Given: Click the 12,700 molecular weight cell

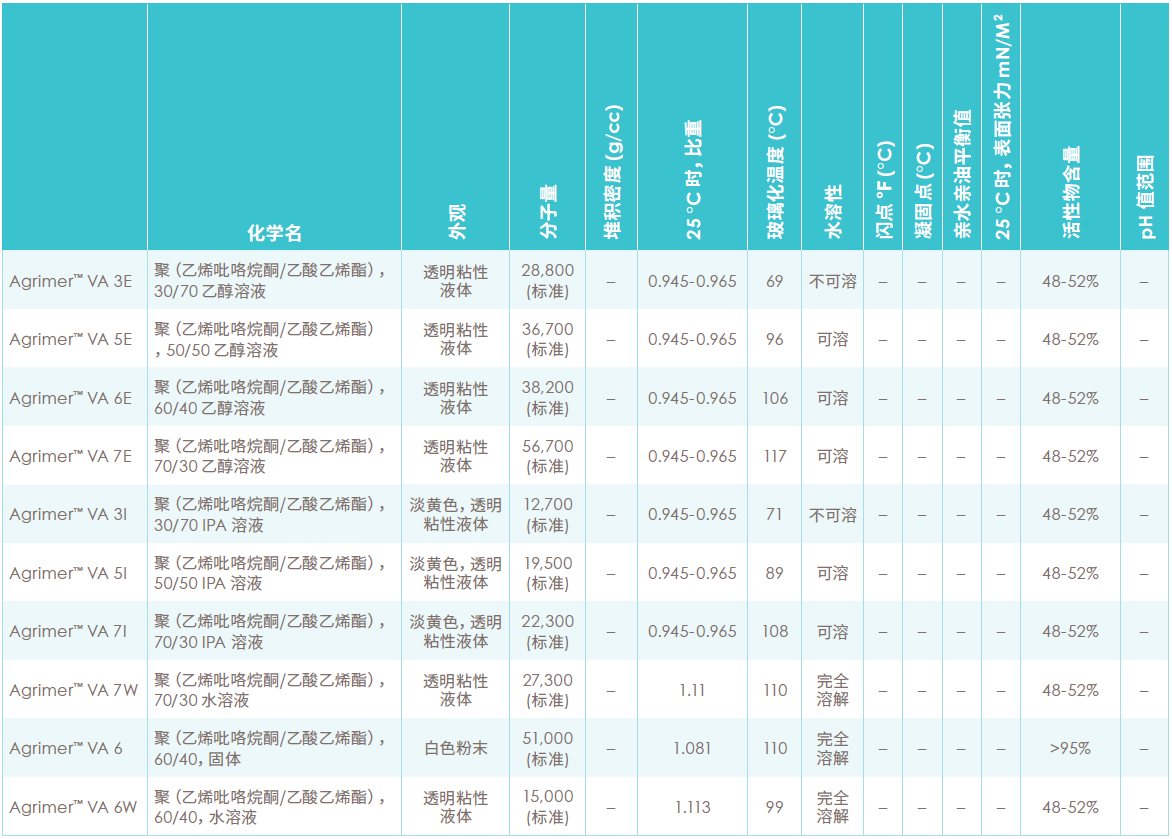Looking at the screenshot, I should [547, 514].
